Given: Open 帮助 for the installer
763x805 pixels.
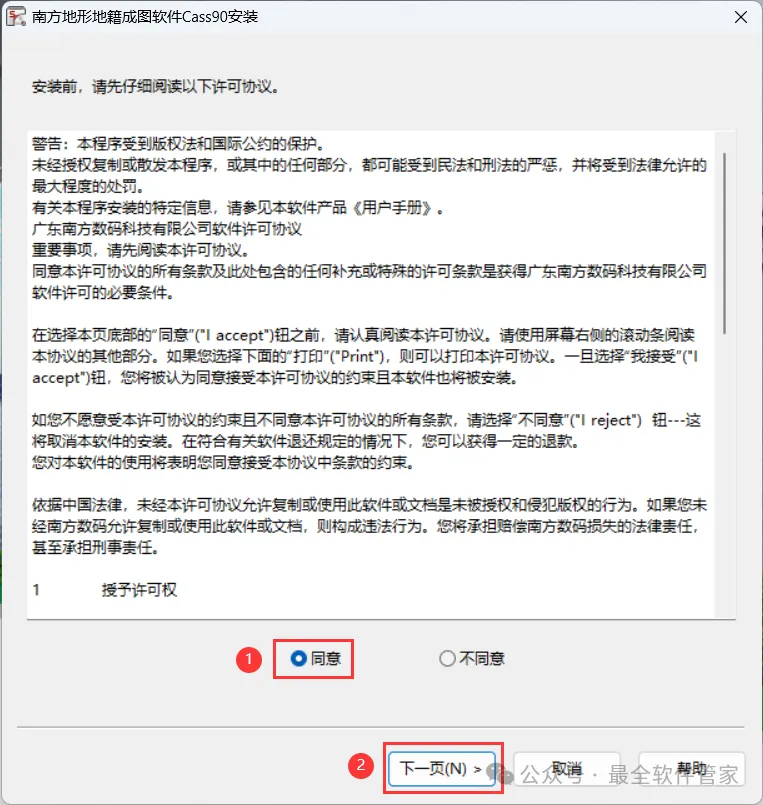Looking at the screenshot, I should tap(692, 769).
